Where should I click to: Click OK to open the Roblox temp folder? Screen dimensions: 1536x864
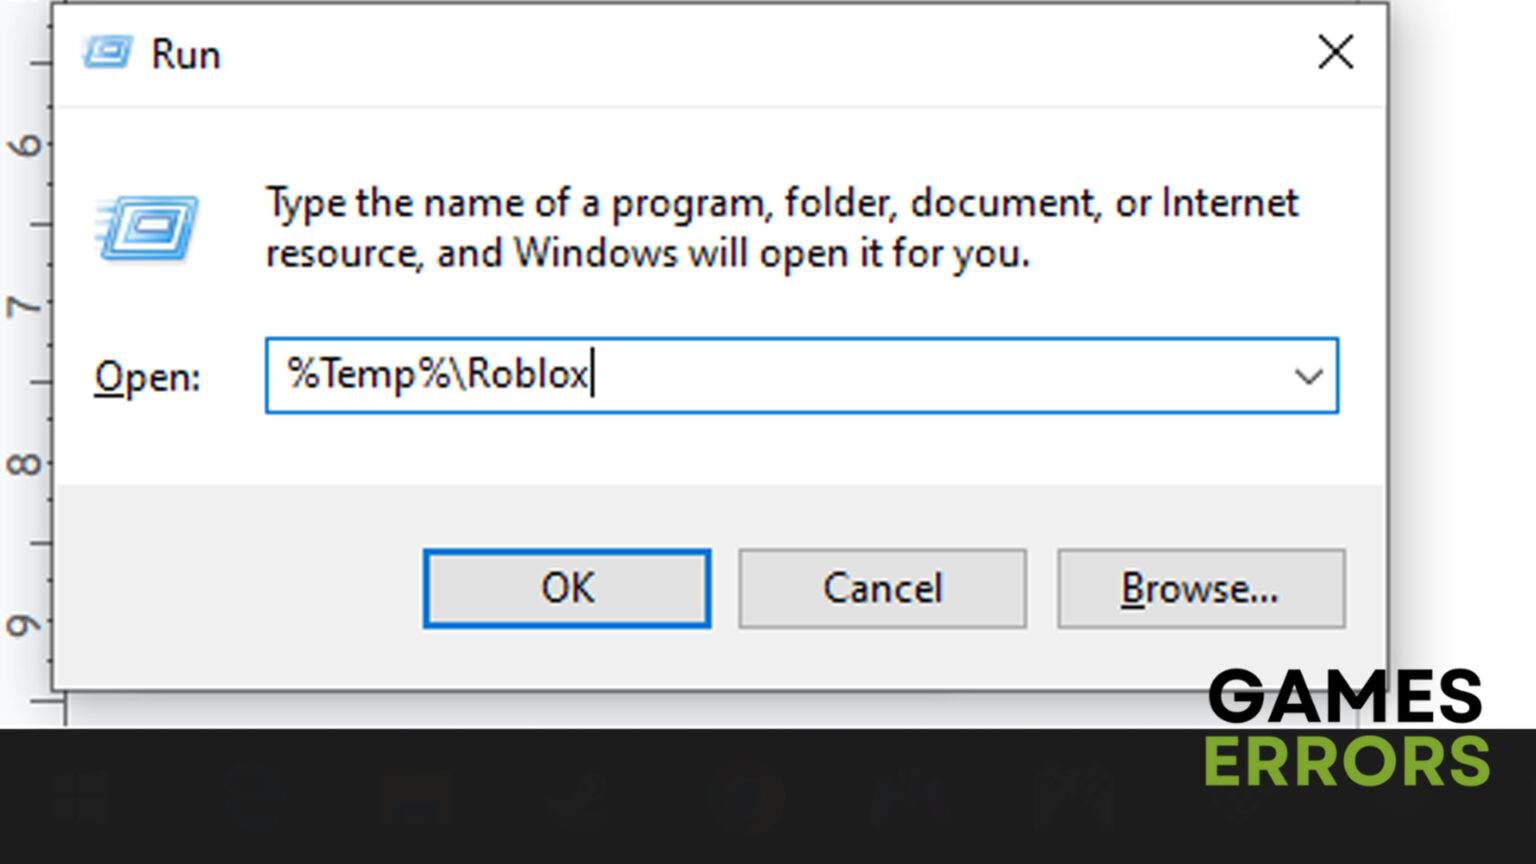[x=566, y=588]
